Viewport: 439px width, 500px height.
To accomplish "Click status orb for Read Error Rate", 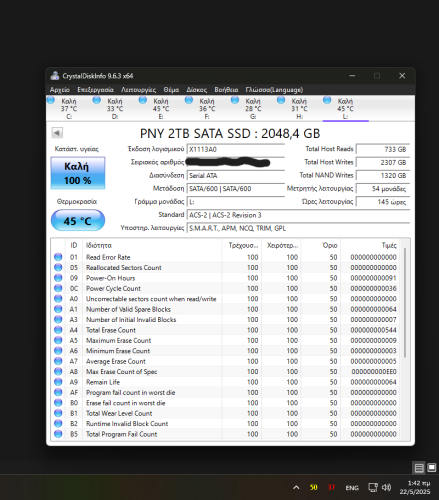I will (58, 257).
